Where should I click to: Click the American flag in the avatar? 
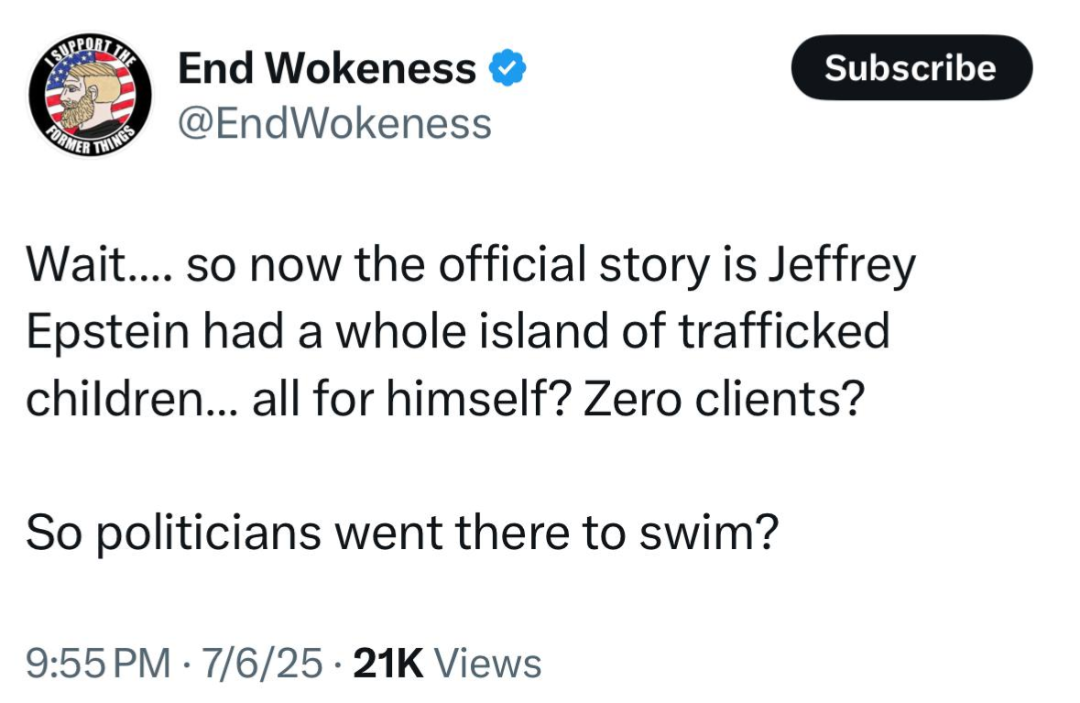click(x=112, y=92)
